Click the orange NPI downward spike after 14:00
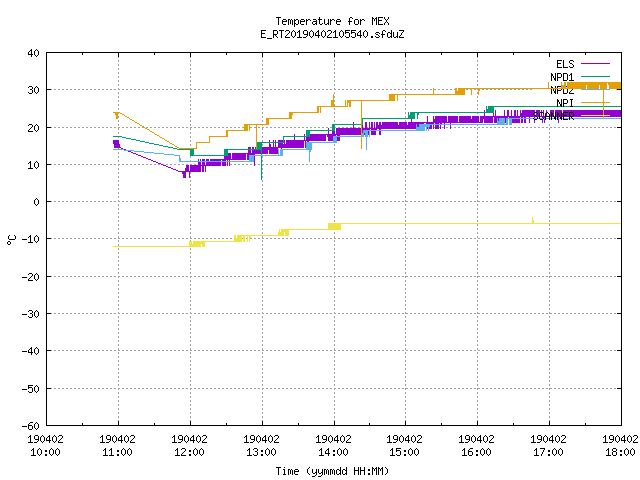The height and width of the screenshot is (480, 640). (x=361, y=124)
